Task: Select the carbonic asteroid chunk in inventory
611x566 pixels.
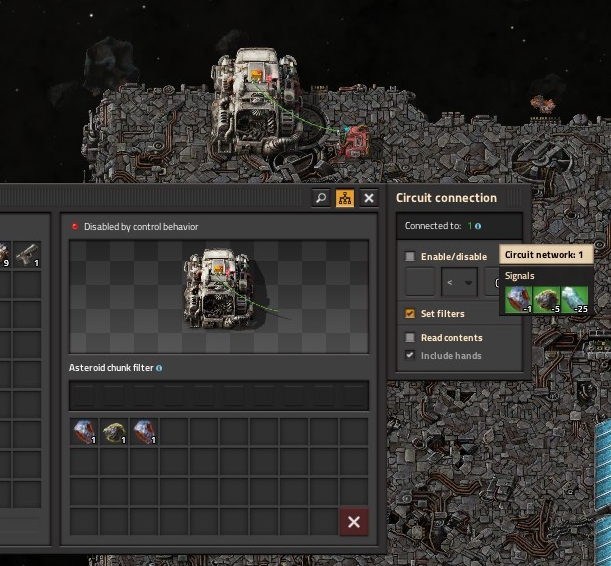Action: point(114,432)
